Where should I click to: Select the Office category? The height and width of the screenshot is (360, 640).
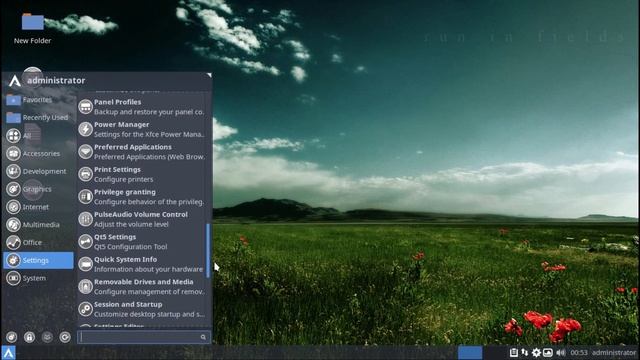(x=38, y=242)
